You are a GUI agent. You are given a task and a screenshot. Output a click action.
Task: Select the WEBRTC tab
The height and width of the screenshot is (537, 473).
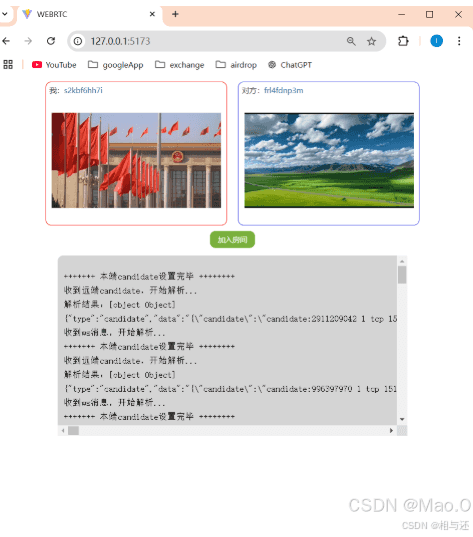coord(89,14)
